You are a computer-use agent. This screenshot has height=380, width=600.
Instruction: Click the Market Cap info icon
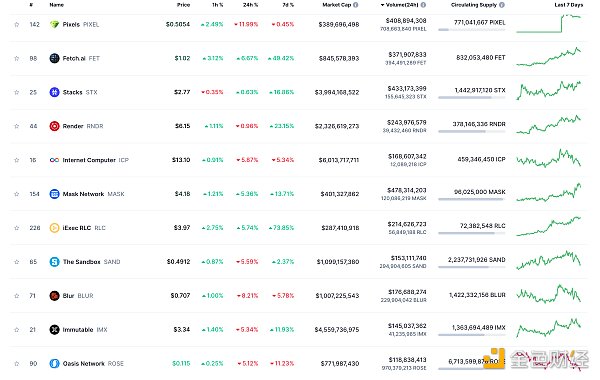click(x=356, y=5)
